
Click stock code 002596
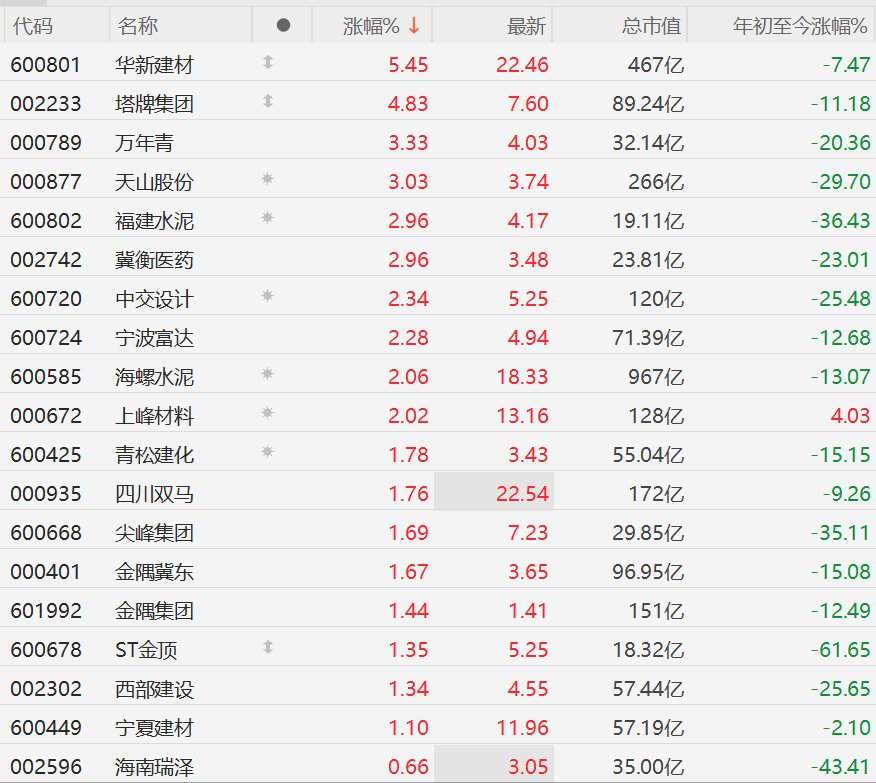[x=46, y=767]
